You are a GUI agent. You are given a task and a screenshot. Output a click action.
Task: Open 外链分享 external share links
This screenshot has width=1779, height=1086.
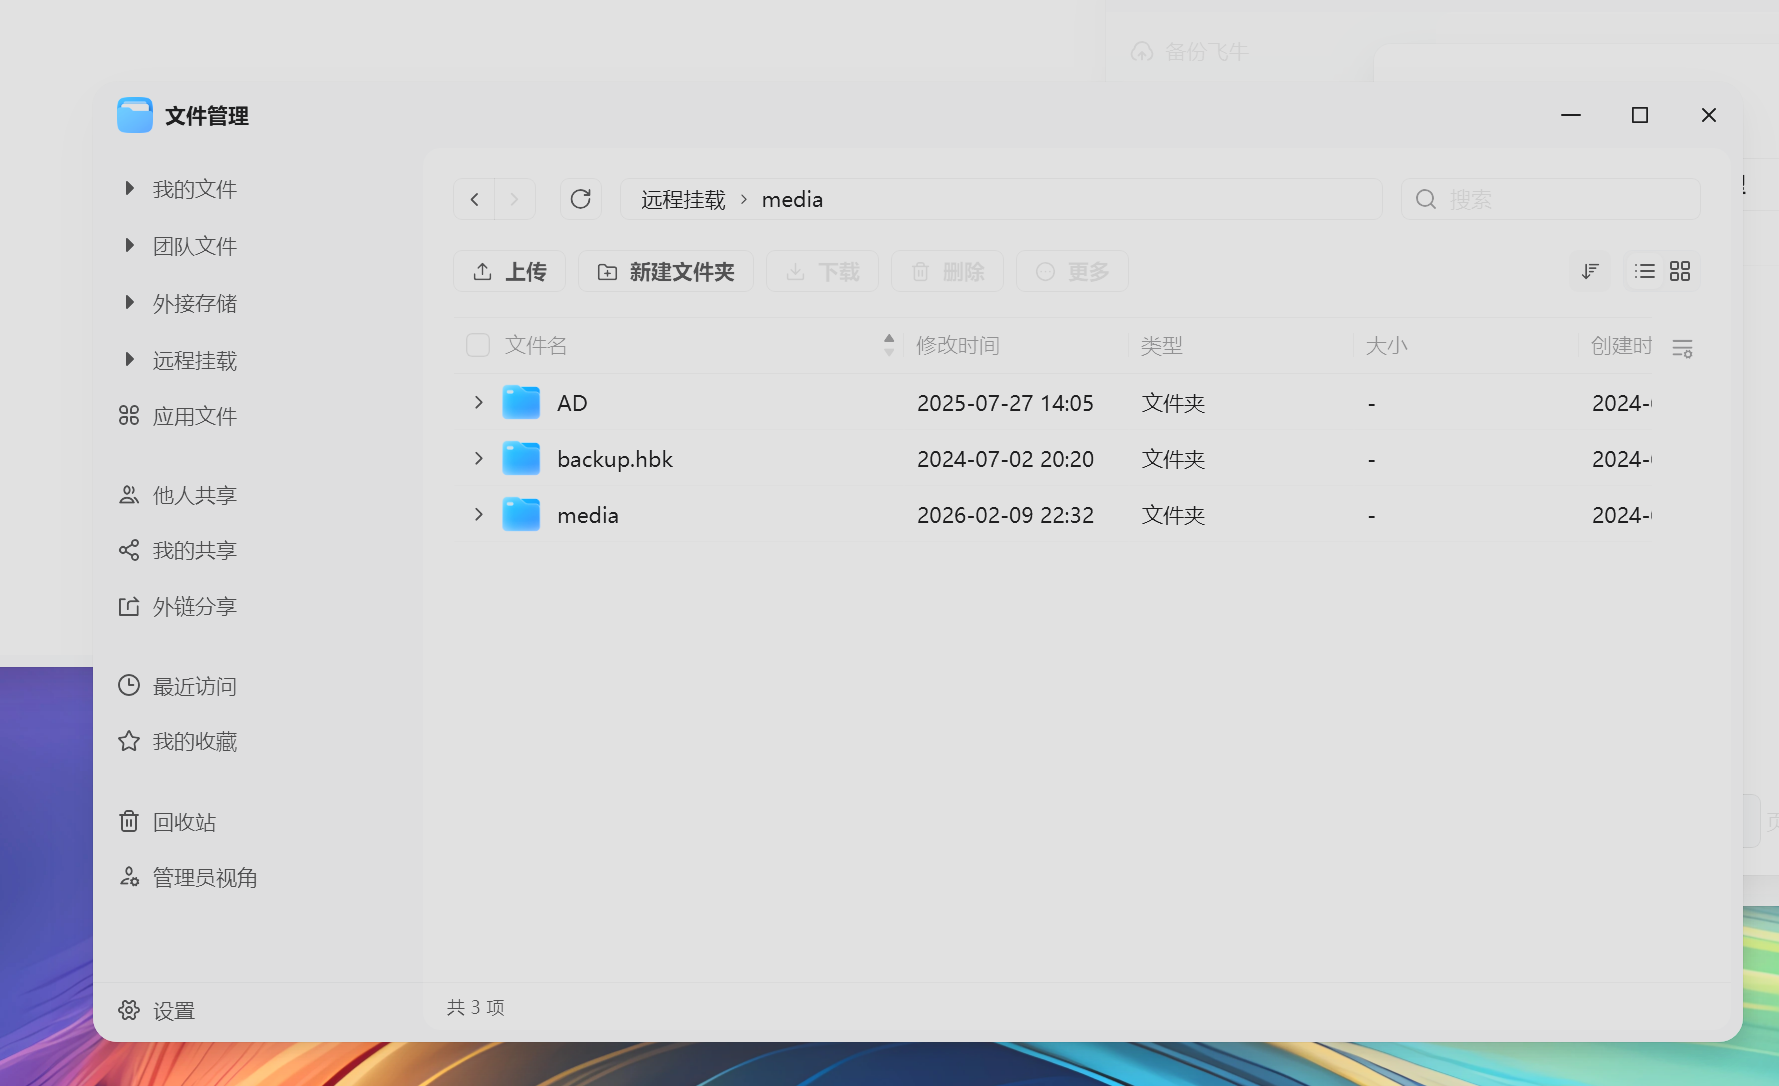[194, 605]
